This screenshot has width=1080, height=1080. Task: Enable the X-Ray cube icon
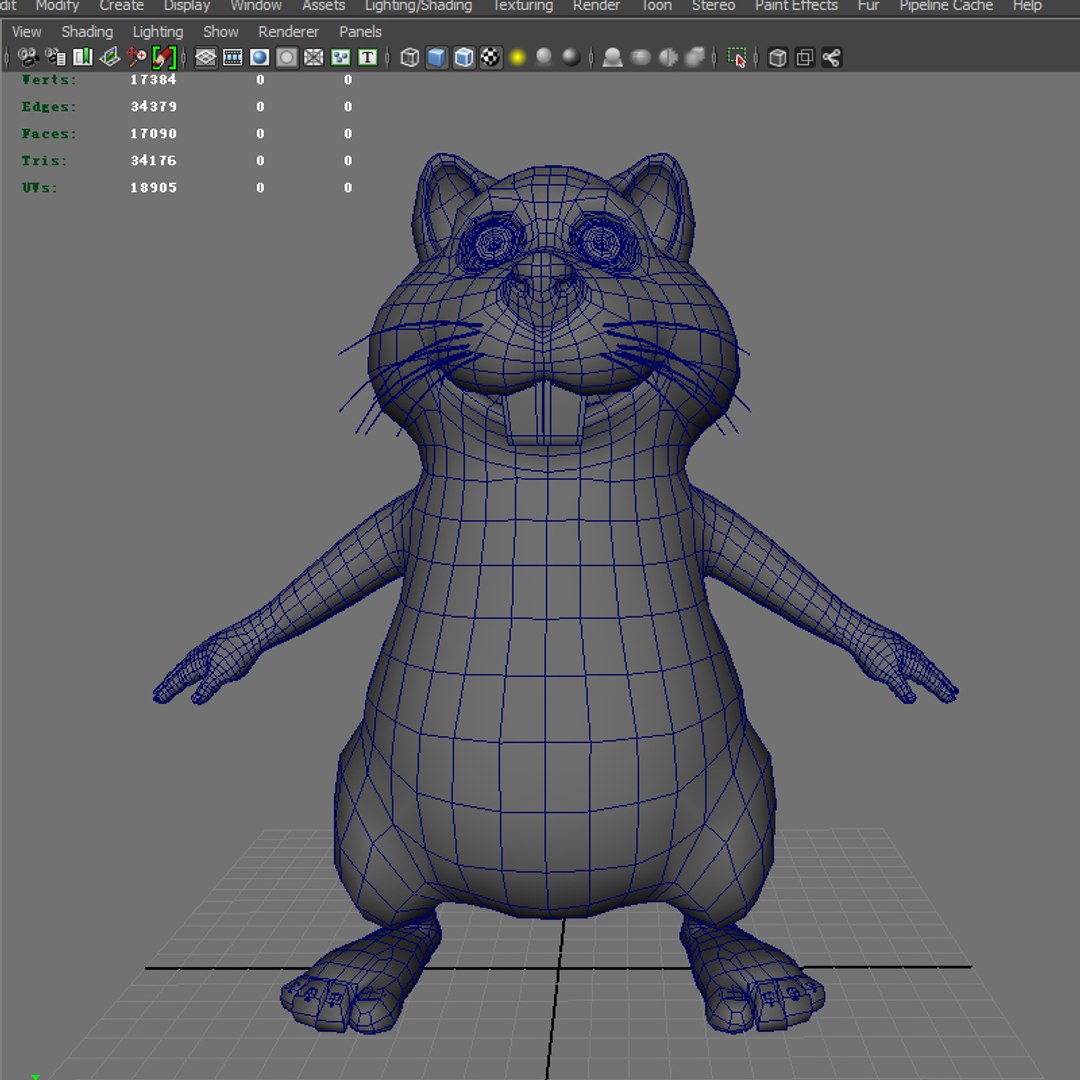tap(778, 57)
